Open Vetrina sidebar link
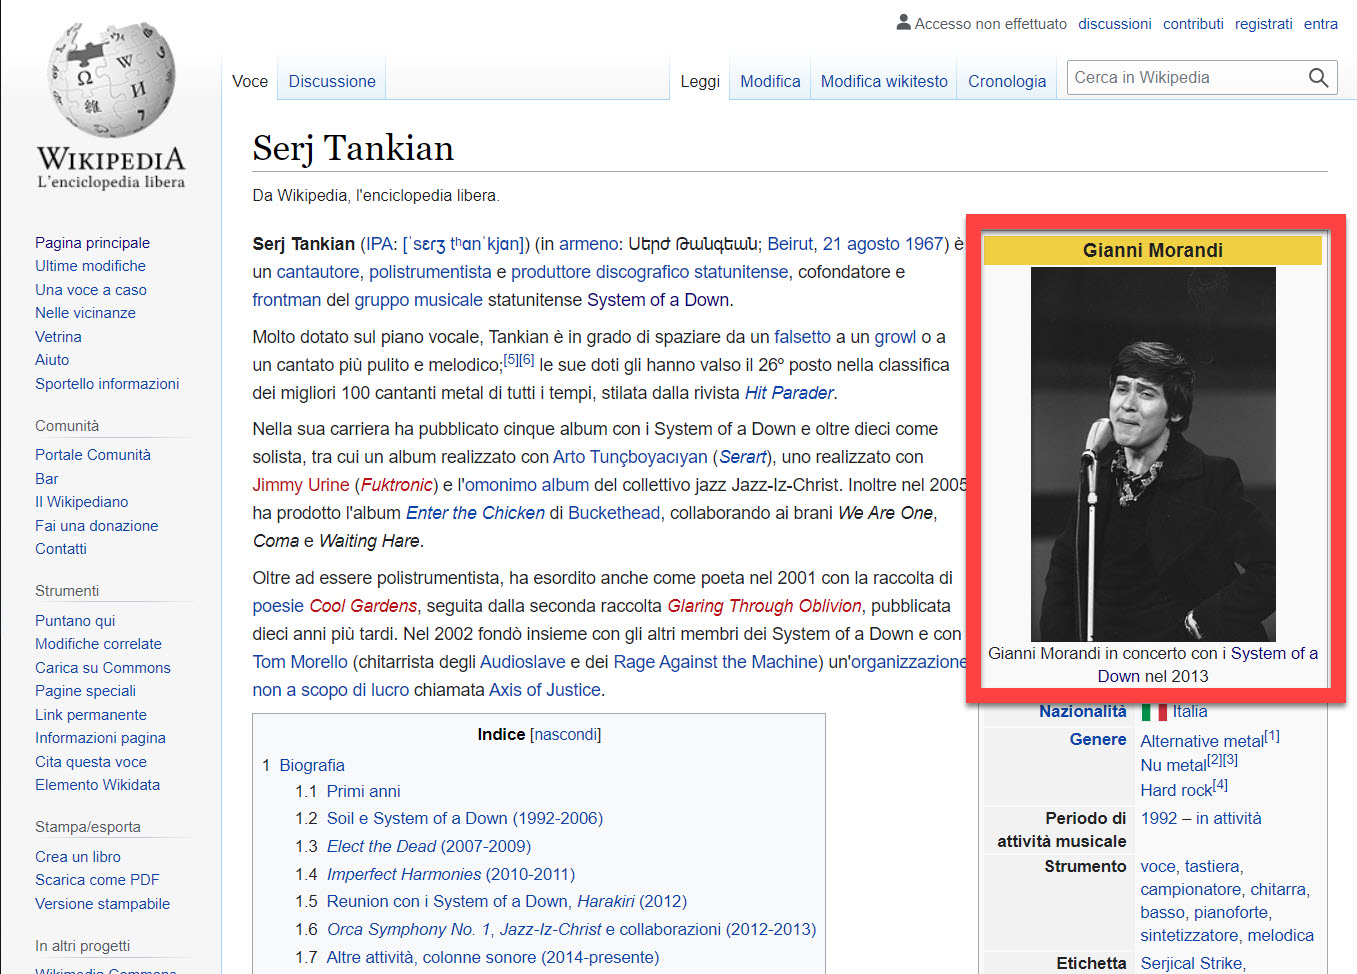1357x974 pixels. click(x=58, y=337)
